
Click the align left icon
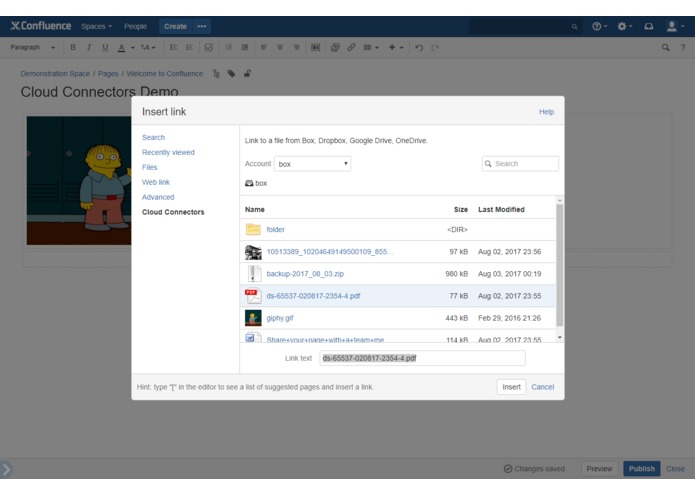click(x=264, y=47)
